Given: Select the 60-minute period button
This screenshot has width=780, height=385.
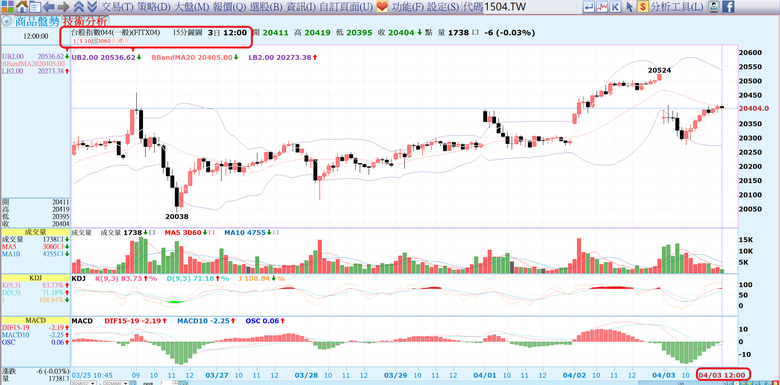Looking at the screenshot, I should click(107, 41).
